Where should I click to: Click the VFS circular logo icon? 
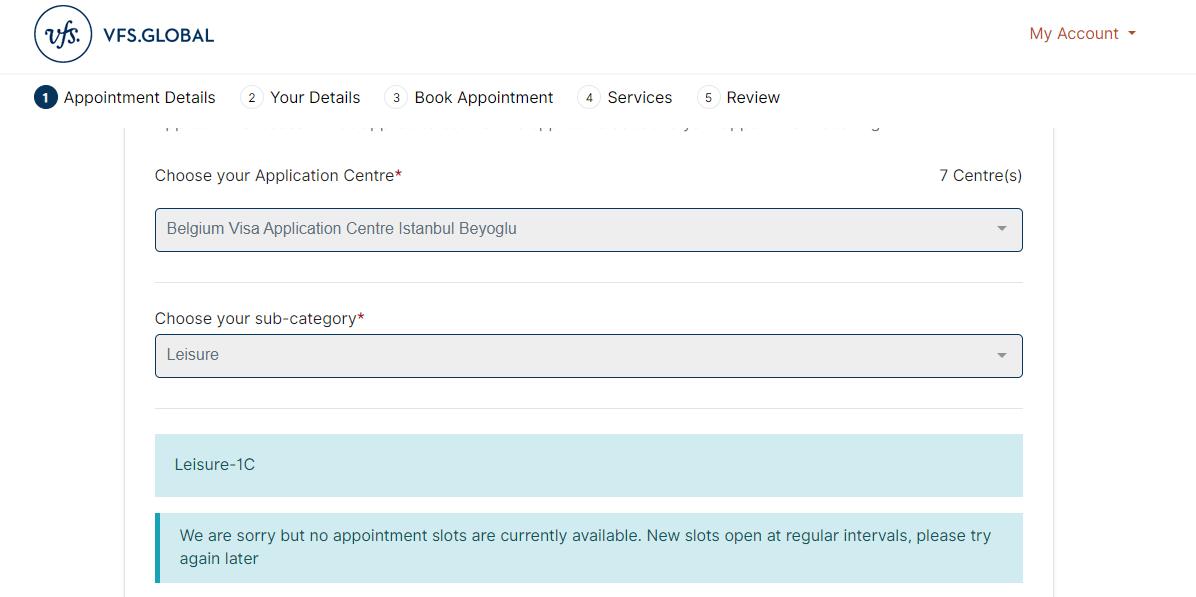[63, 34]
